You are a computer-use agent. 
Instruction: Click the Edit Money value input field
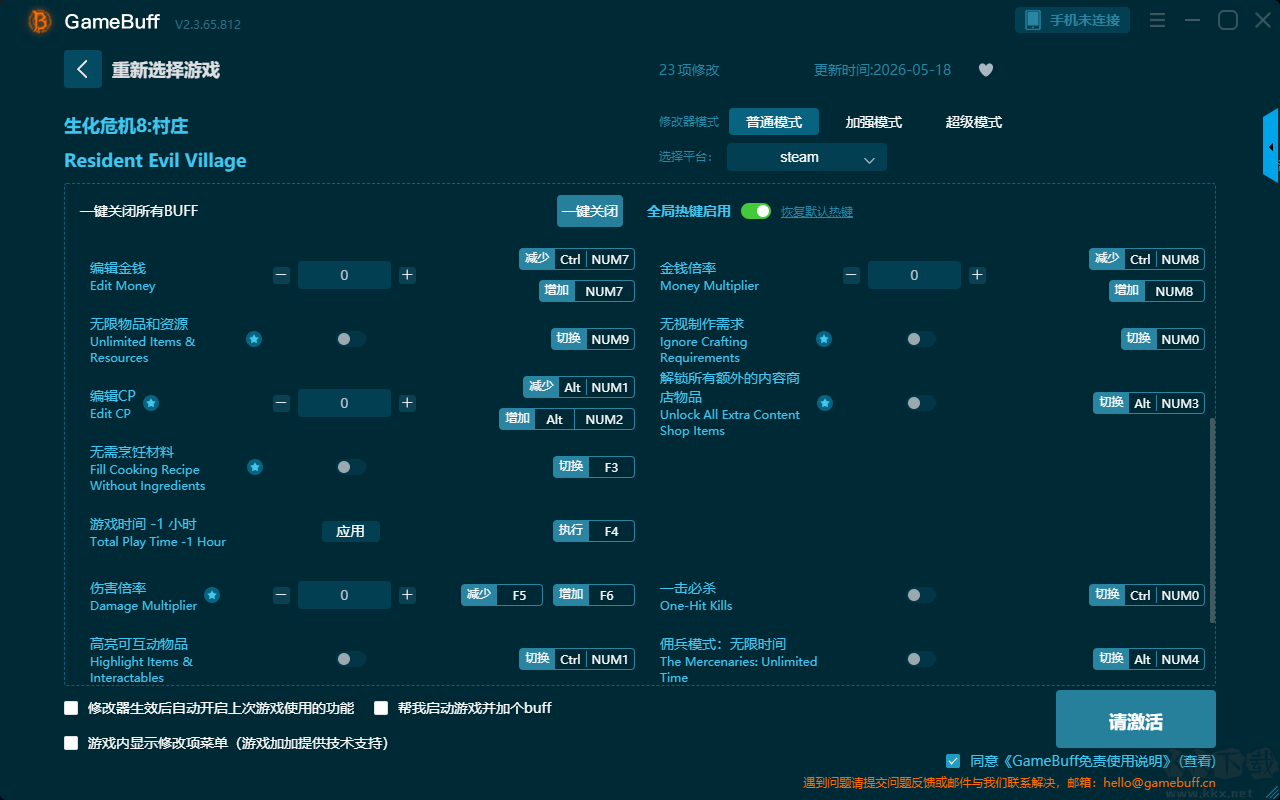tap(344, 275)
